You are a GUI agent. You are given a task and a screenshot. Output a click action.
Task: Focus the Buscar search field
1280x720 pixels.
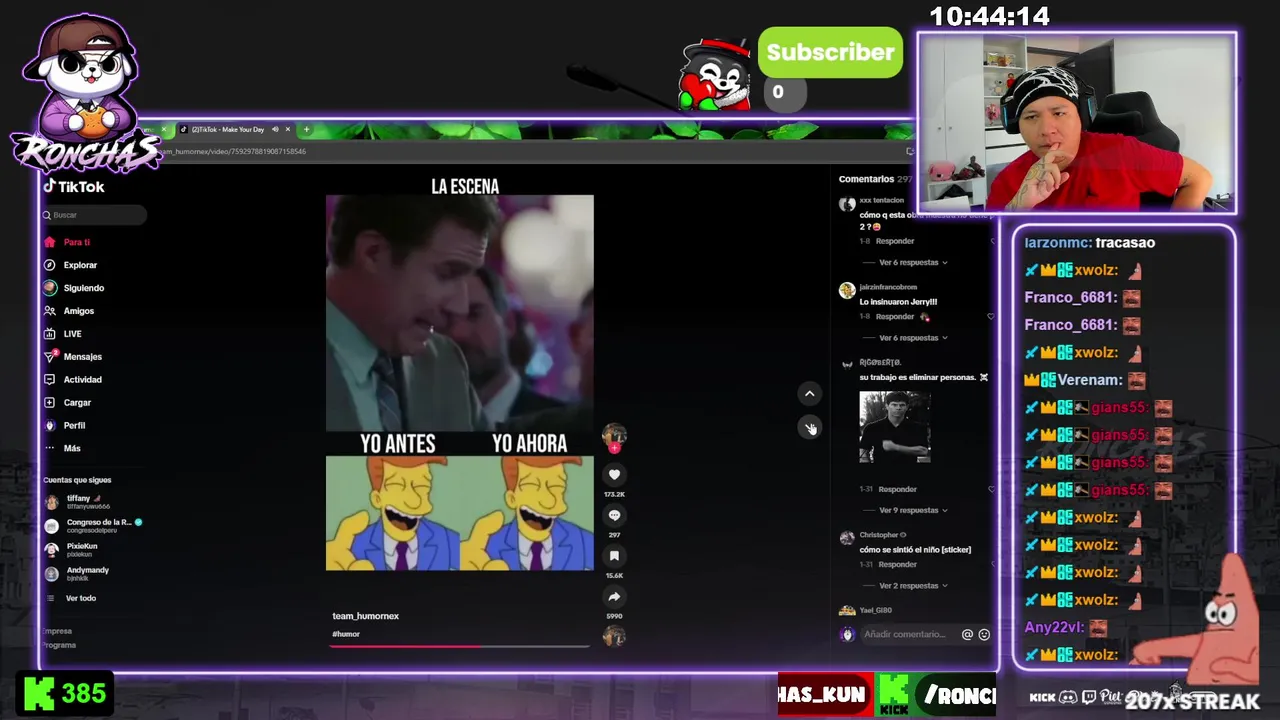tap(94, 215)
